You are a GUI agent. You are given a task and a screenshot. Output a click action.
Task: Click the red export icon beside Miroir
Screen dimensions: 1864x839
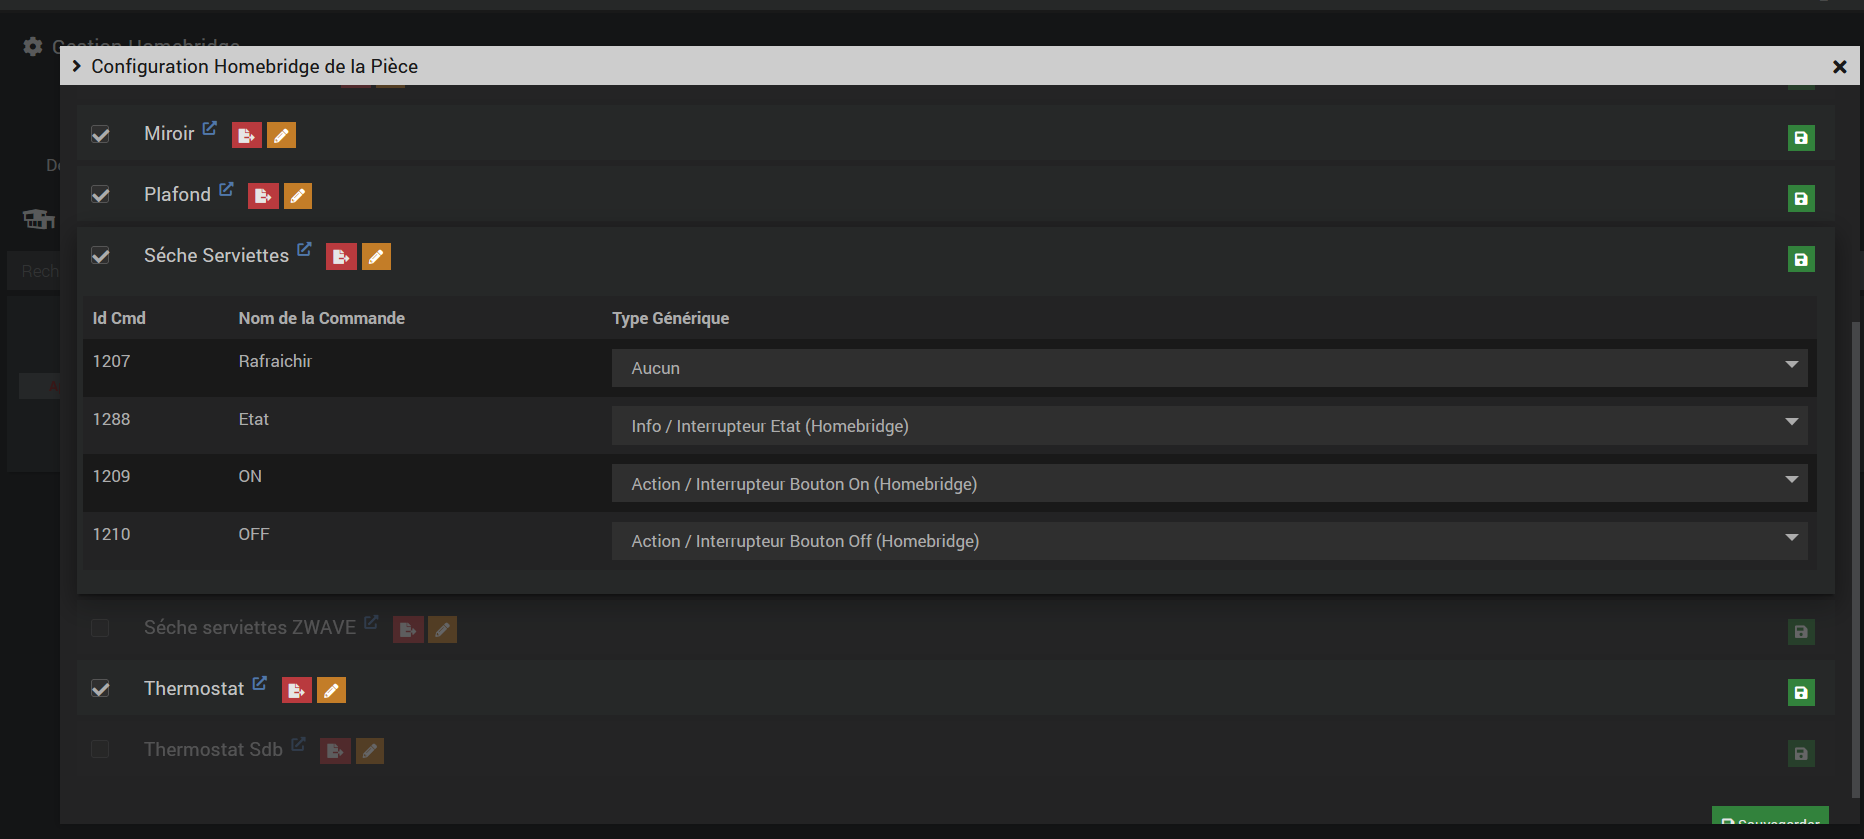[x=246, y=135]
